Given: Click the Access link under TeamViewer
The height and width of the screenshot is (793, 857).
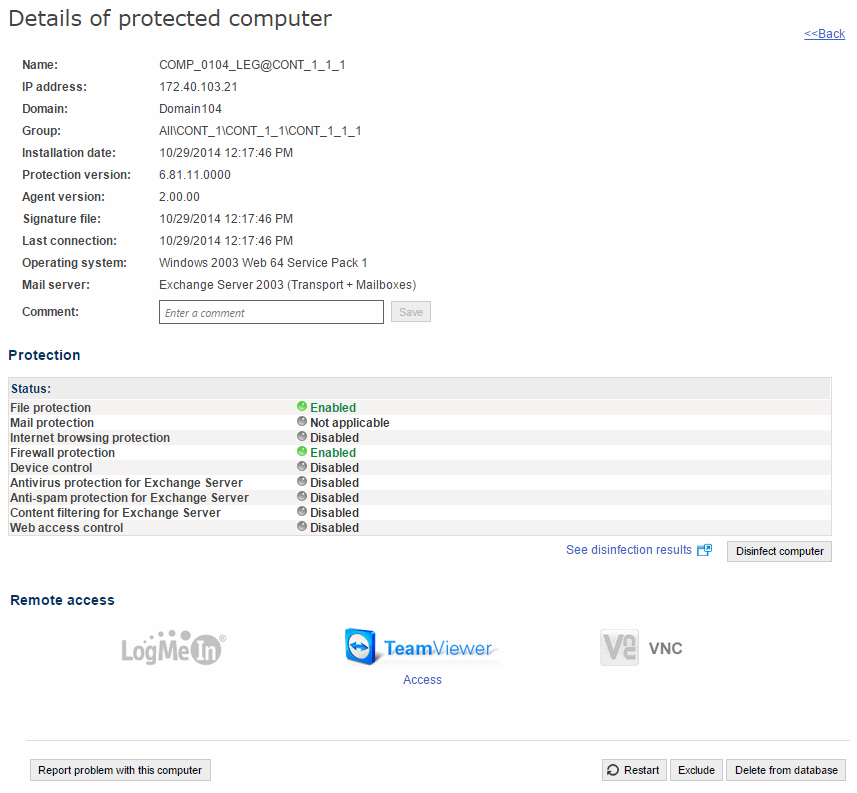Looking at the screenshot, I should [422, 680].
